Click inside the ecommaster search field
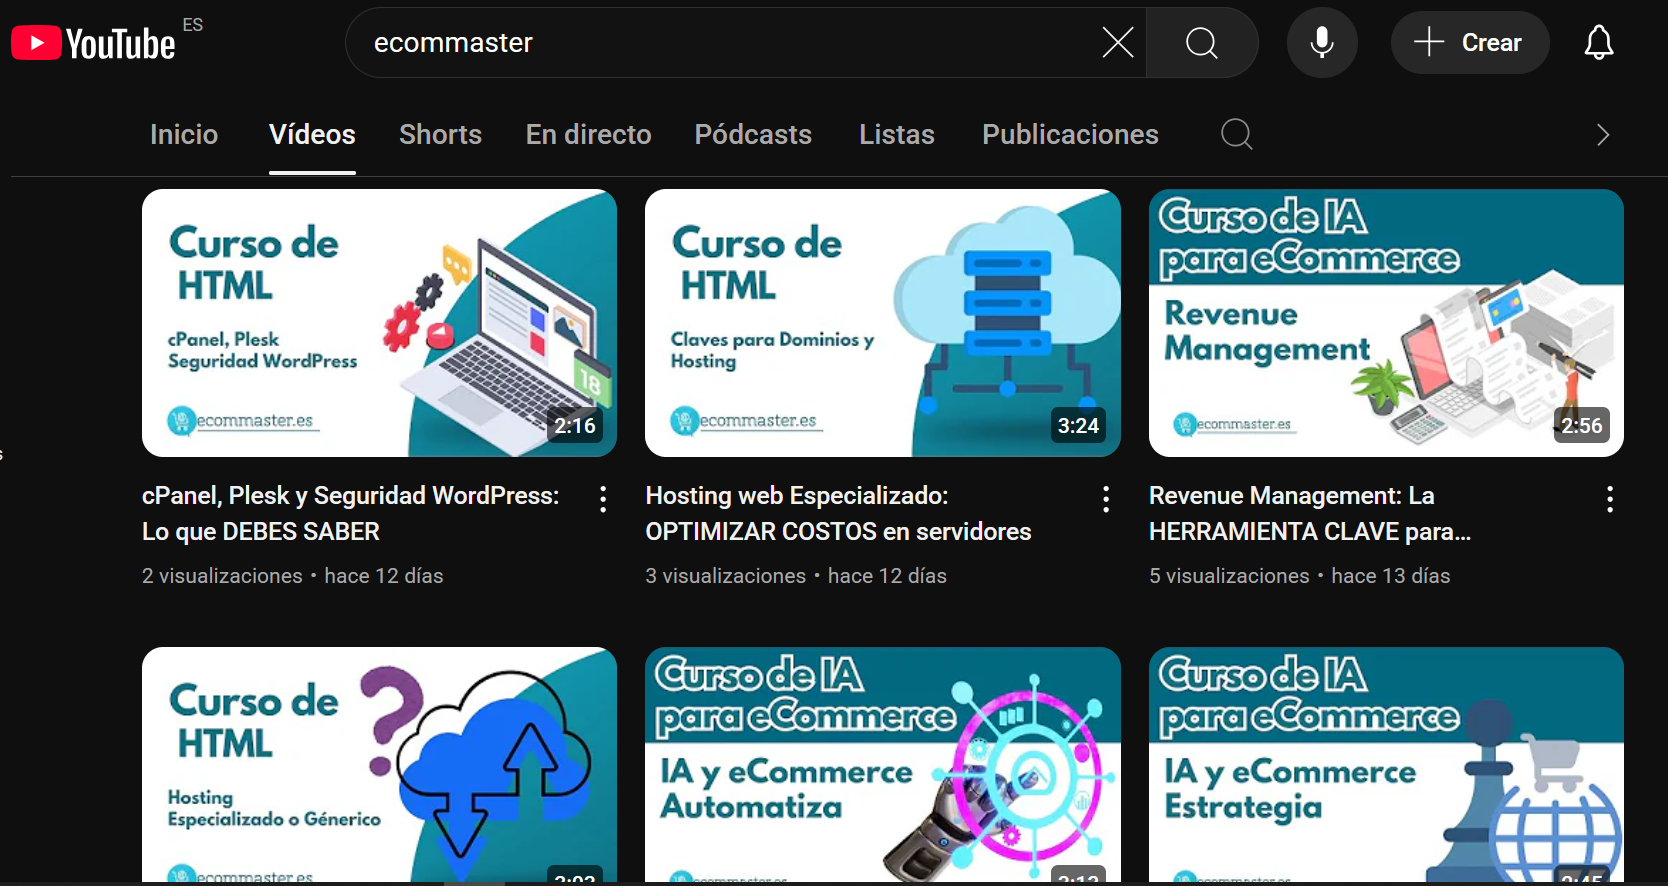The height and width of the screenshot is (886, 1668). (720, 42)
